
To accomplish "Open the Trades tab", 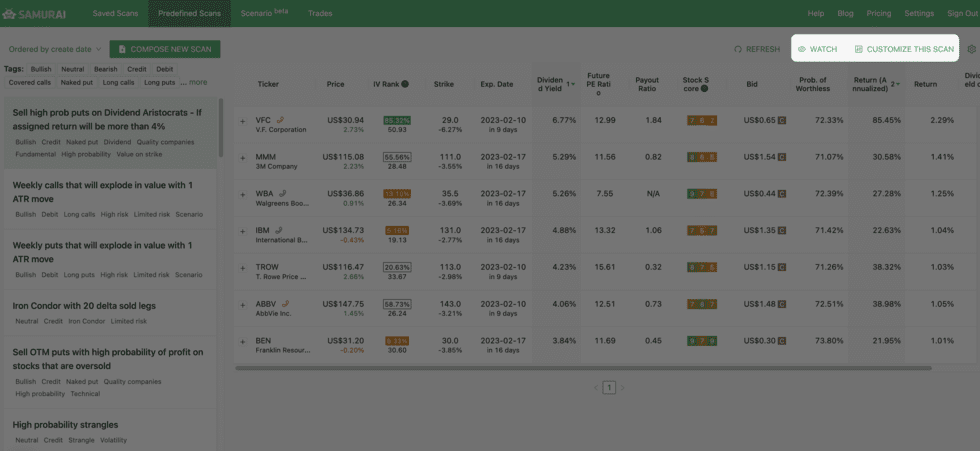I will coord(320,13).
